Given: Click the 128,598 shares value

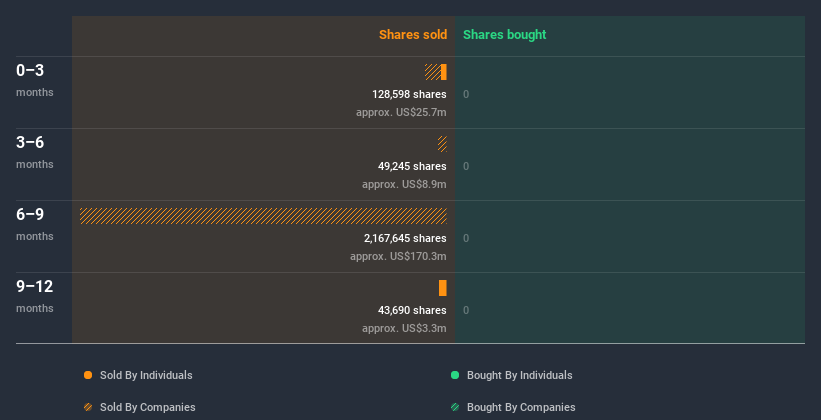Looking at the screenshot, I should point(409,94).
